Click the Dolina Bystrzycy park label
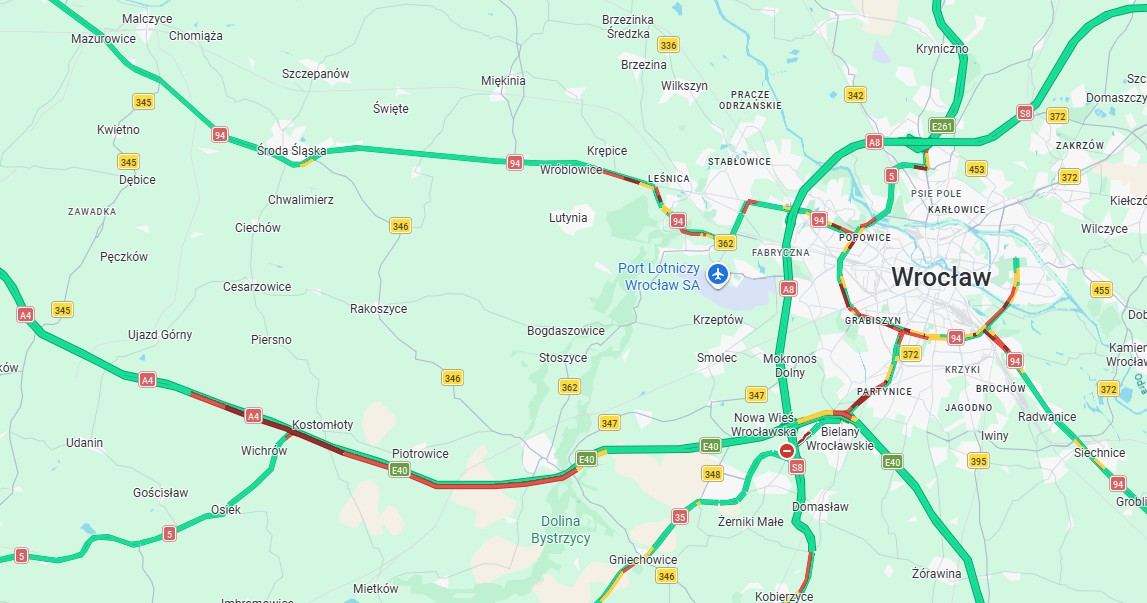This screenshot has width=1147, height=603. click(x=560, y=530)
